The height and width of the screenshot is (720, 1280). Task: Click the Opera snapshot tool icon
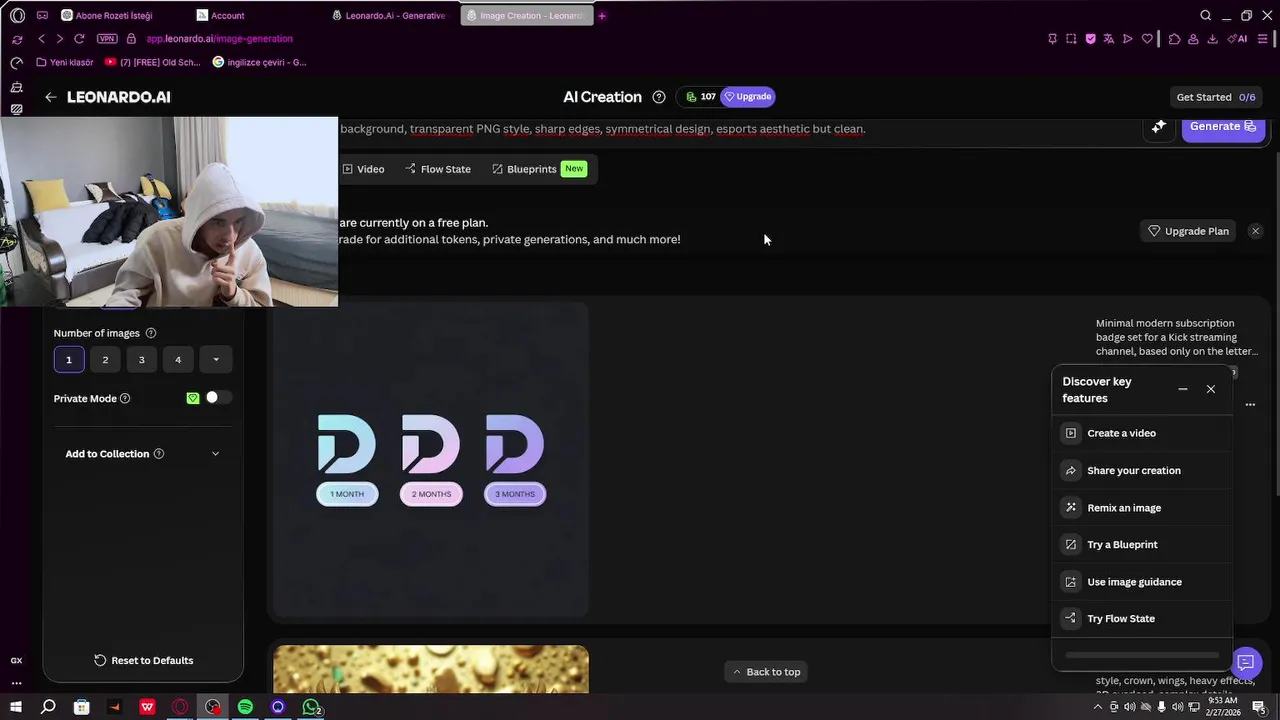point(1071,39)
